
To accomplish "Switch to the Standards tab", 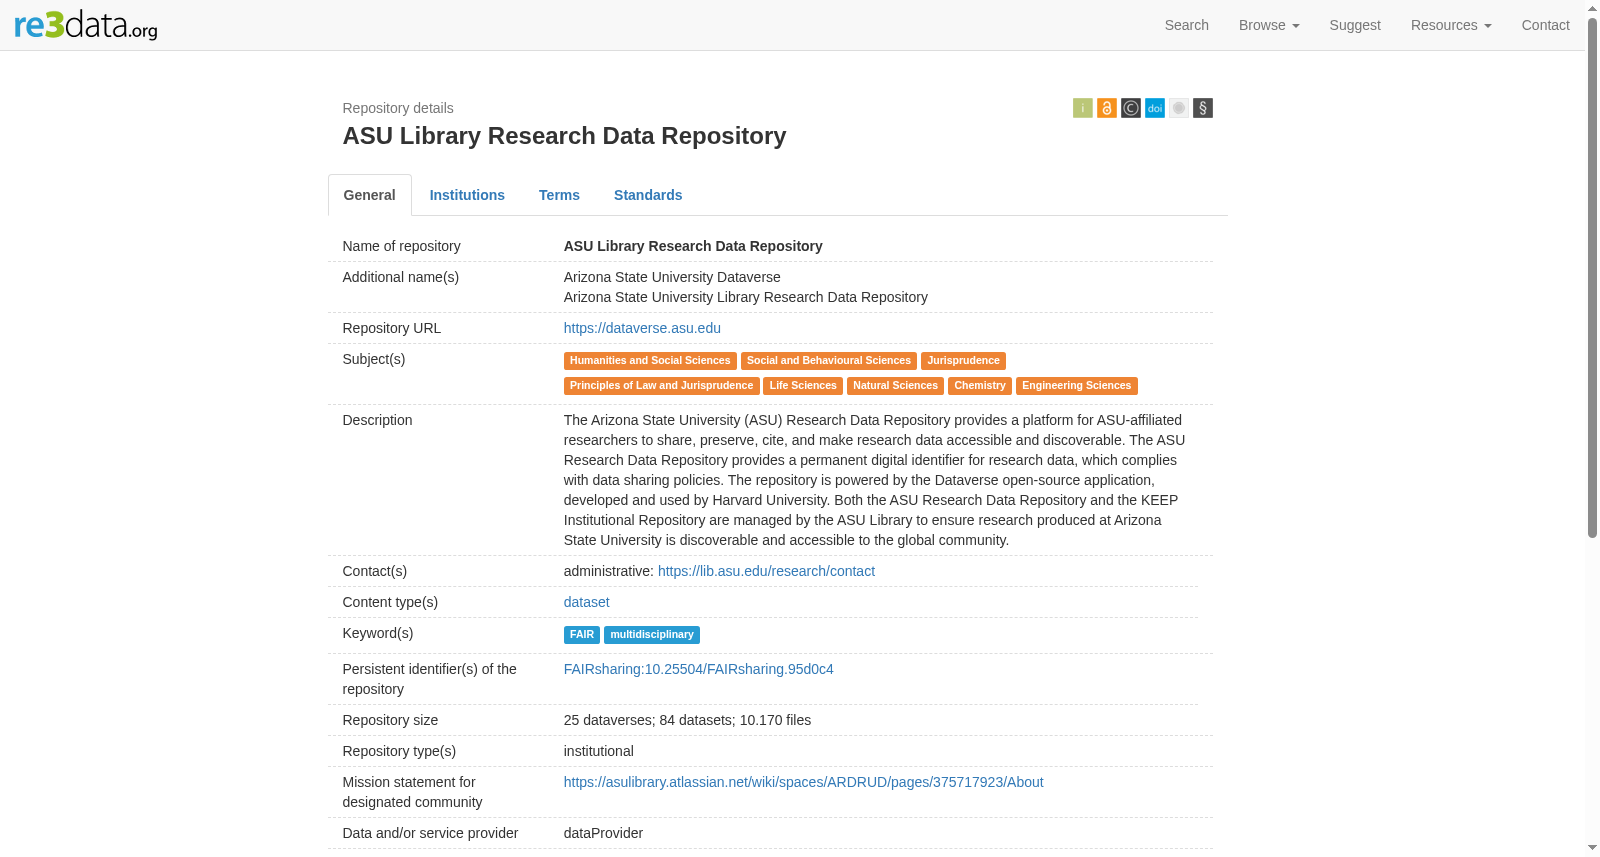I will pos(648,195).
